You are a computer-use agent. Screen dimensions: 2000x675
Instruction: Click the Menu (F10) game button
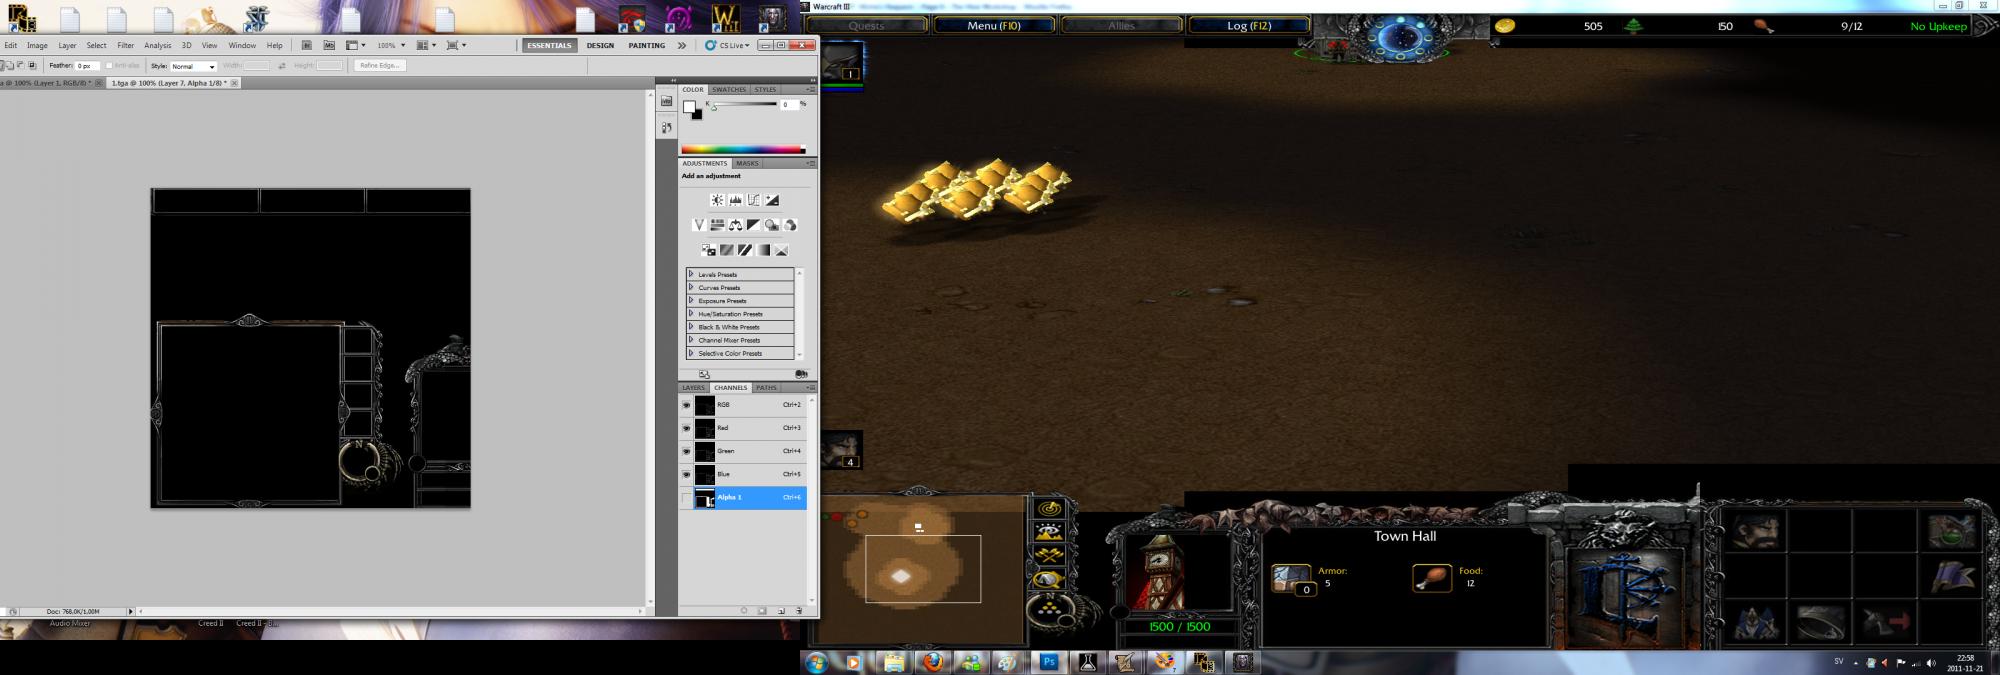point(994,26)
